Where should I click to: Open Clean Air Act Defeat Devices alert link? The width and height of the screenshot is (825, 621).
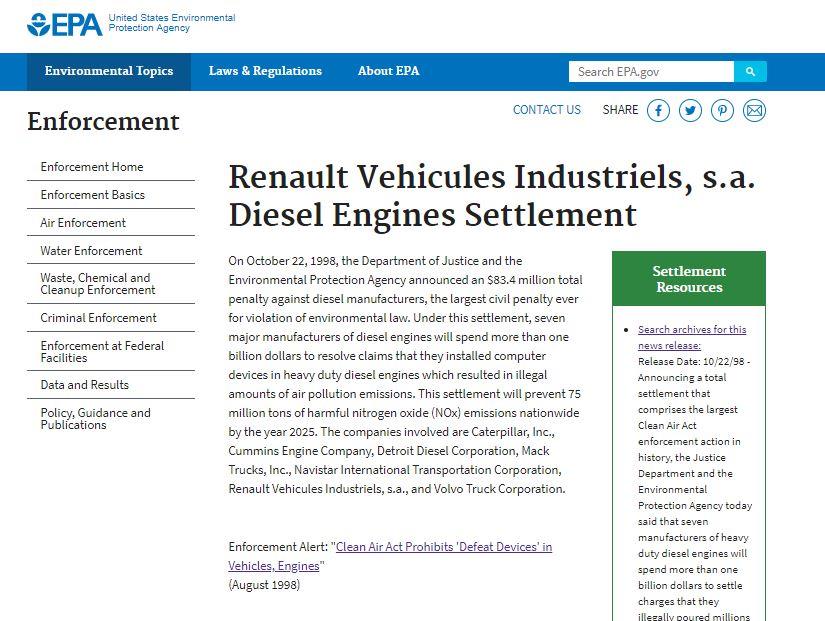(390, 556)
